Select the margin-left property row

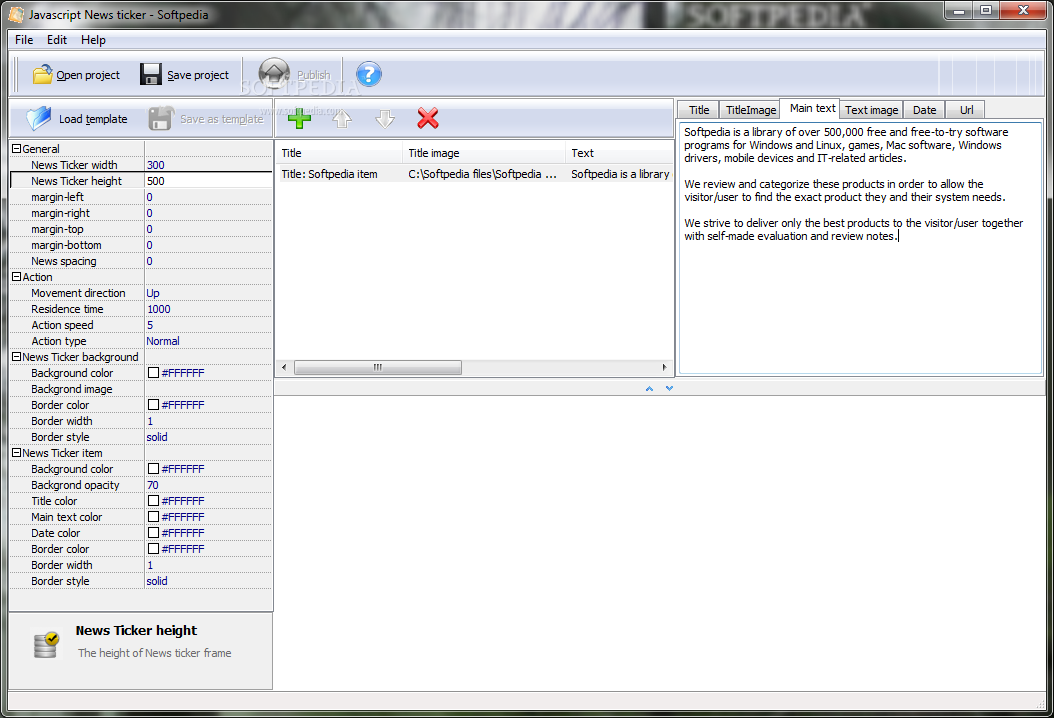141,197
